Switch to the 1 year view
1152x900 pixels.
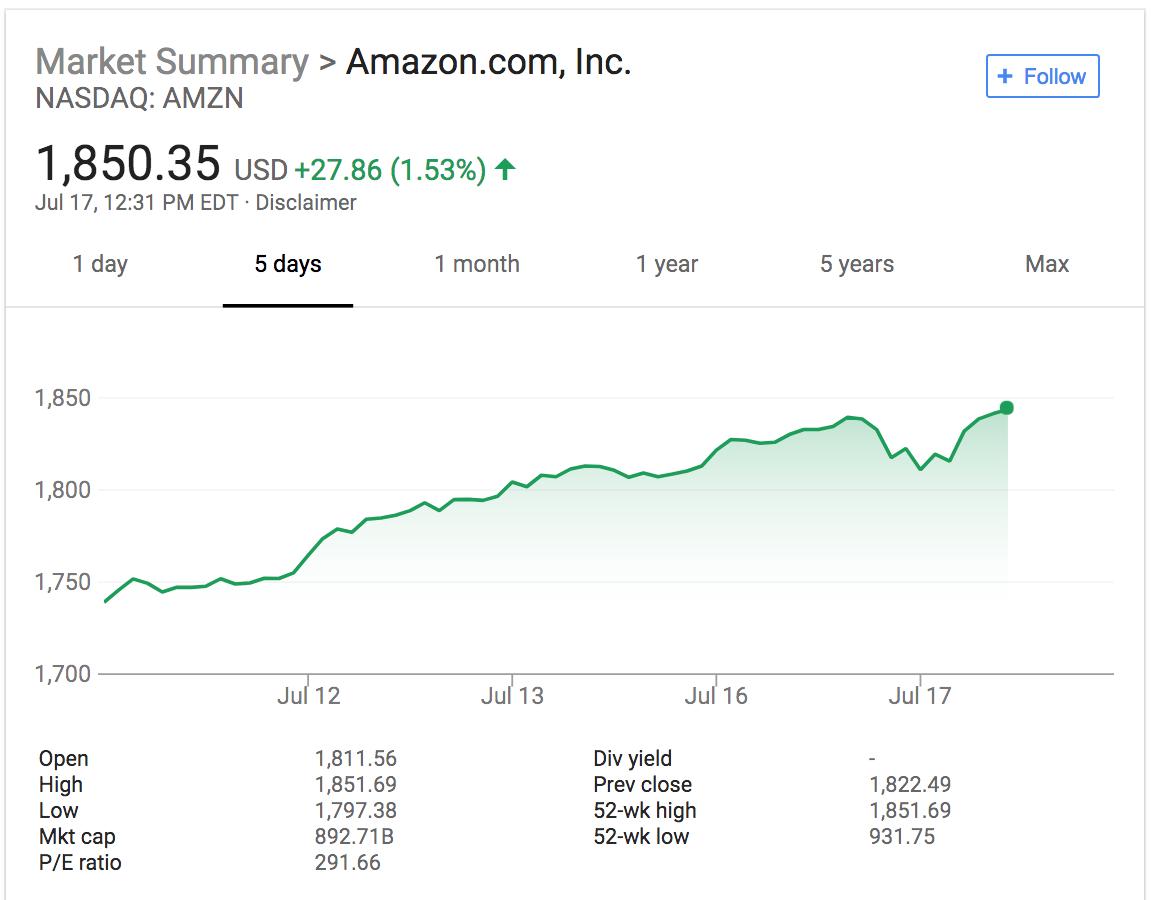point(667,265)
